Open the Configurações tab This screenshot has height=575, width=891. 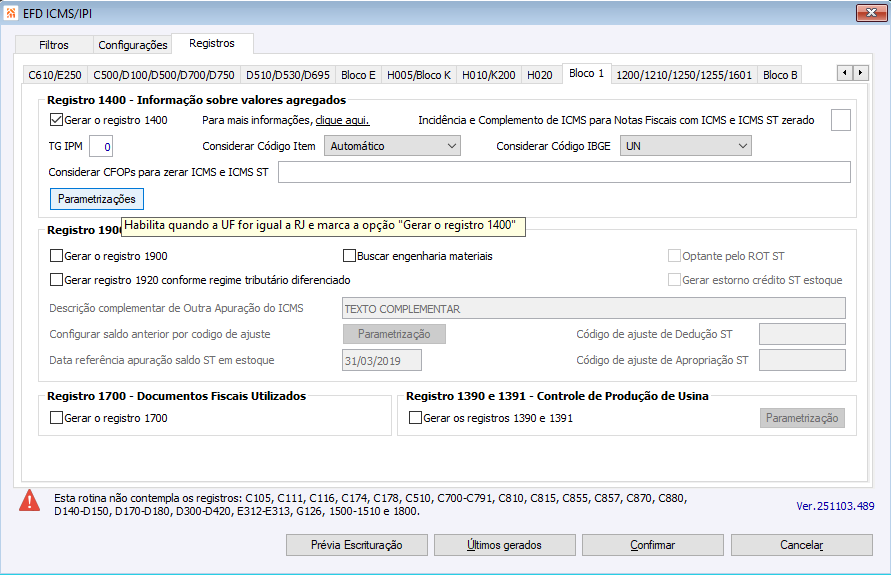point(132,45)
